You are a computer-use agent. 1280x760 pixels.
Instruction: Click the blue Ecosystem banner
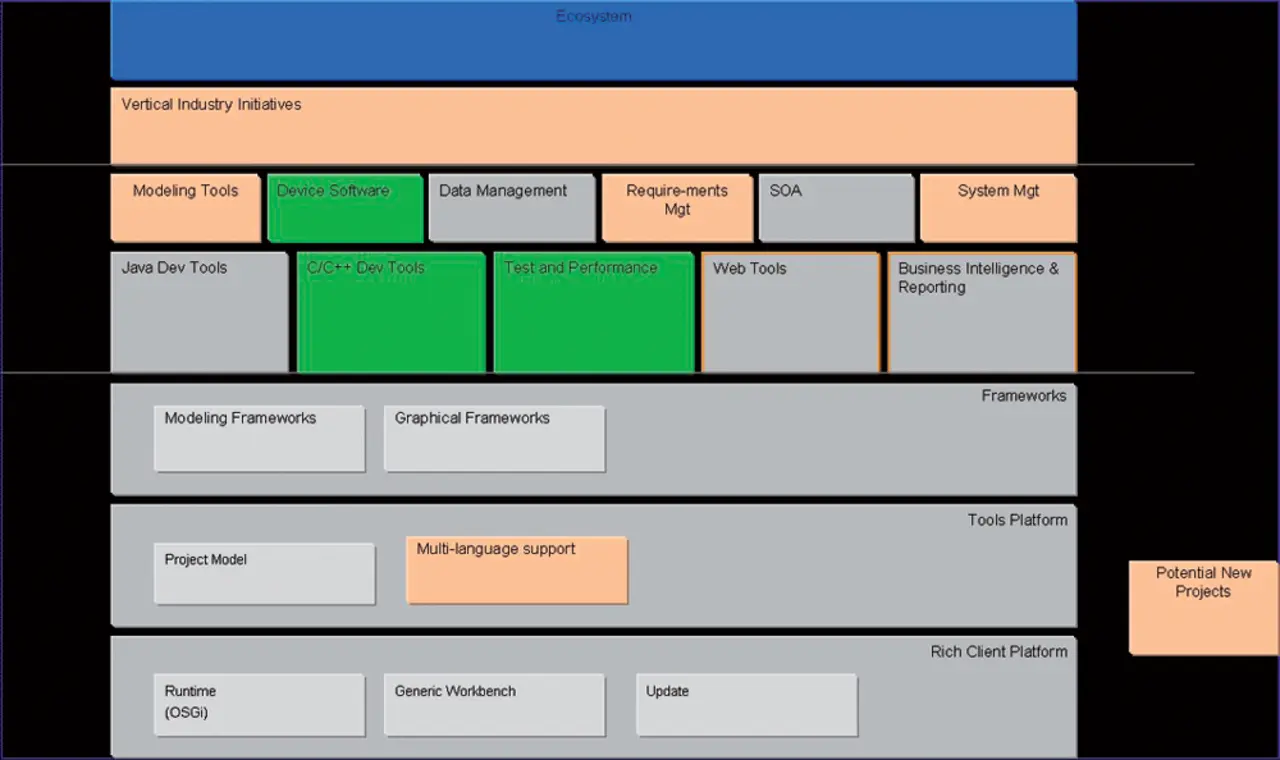(593, 40)
